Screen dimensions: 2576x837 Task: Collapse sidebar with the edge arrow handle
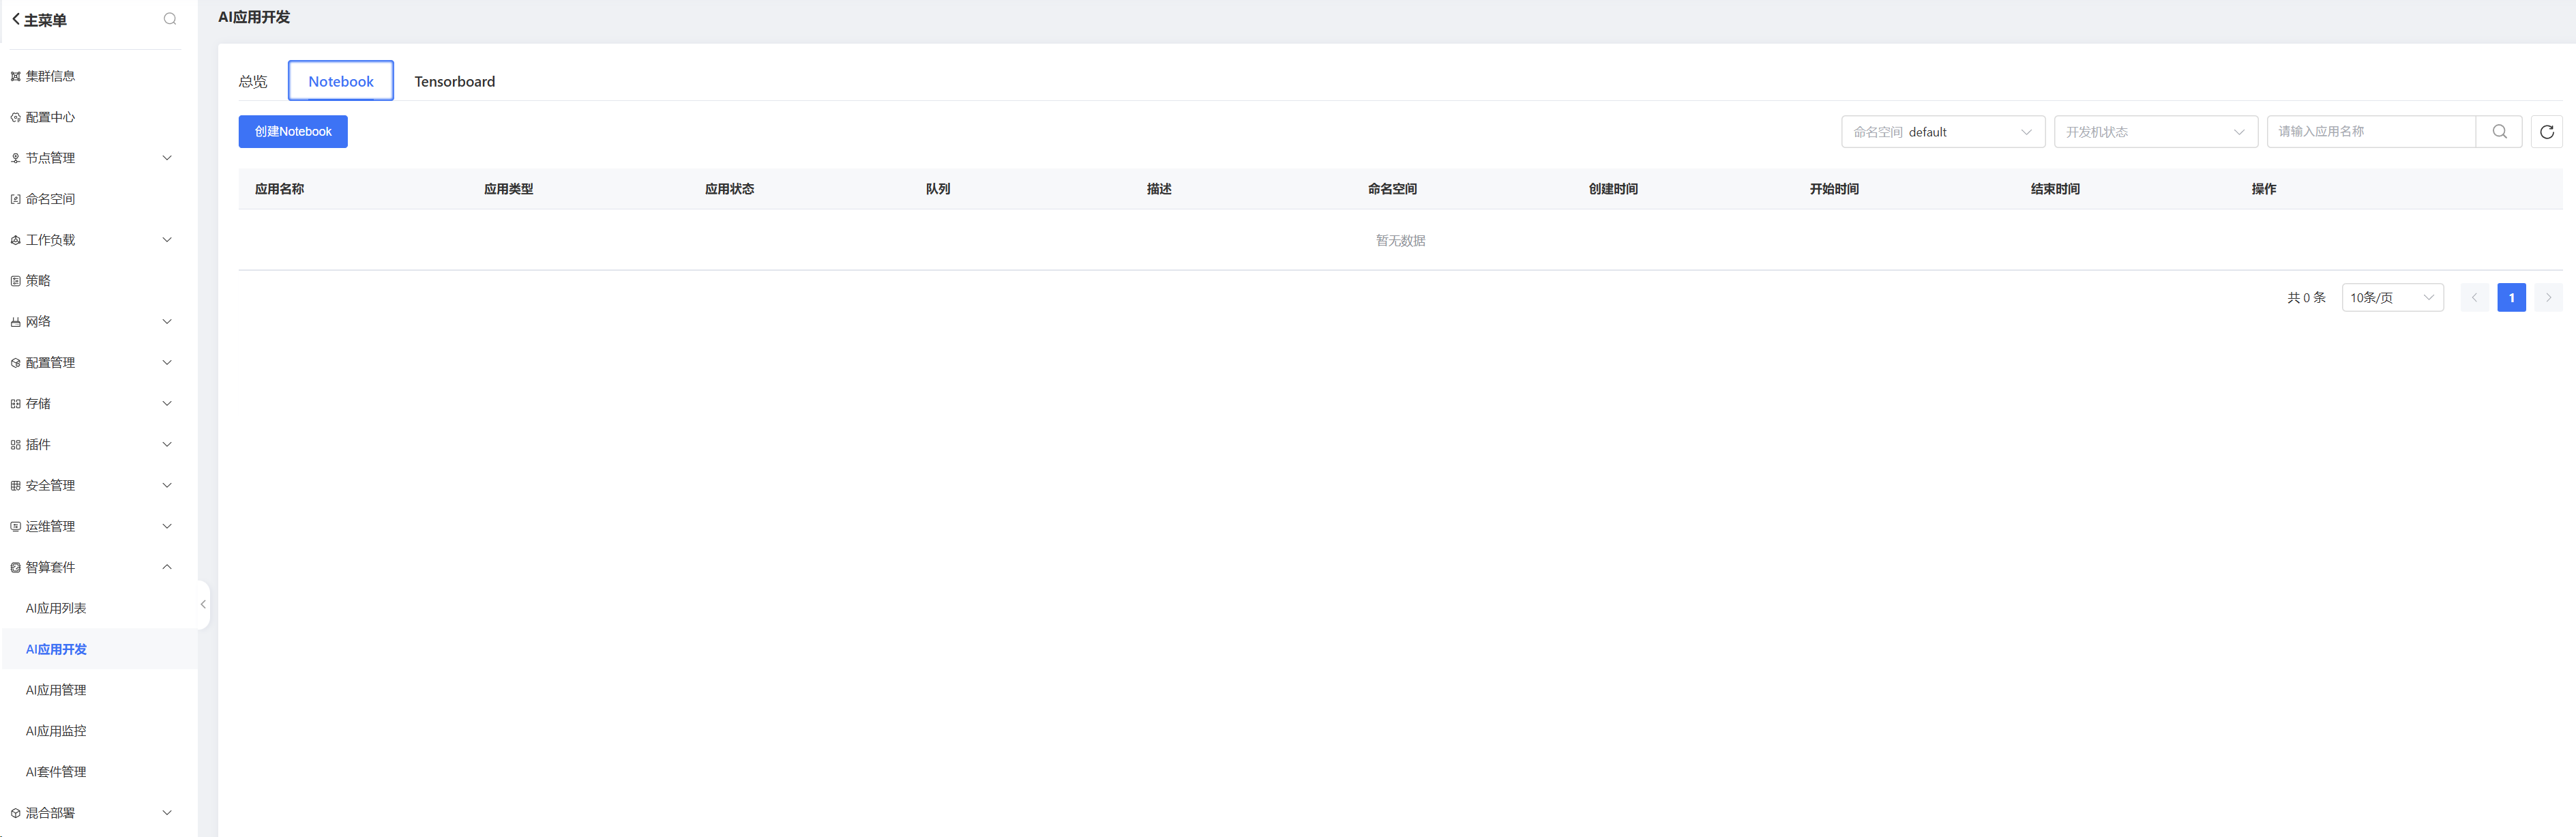tap(203, 604)
